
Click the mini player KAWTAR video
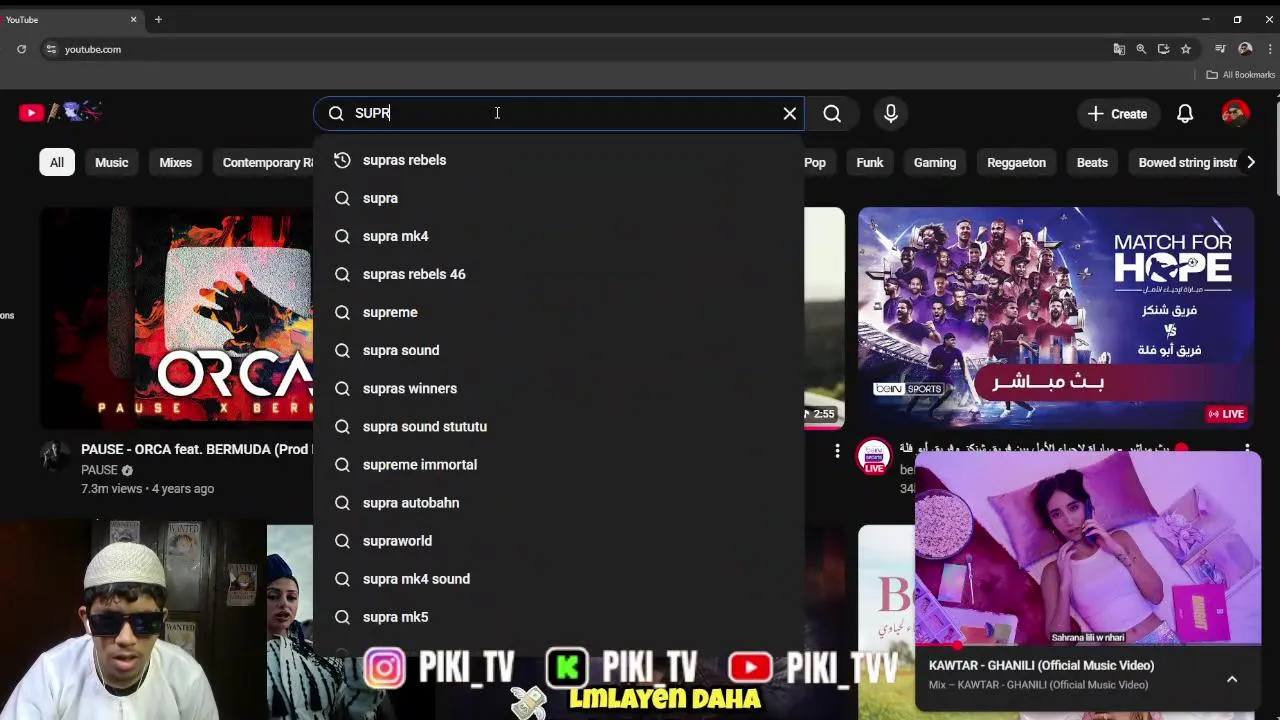(x=1088, y=549)
